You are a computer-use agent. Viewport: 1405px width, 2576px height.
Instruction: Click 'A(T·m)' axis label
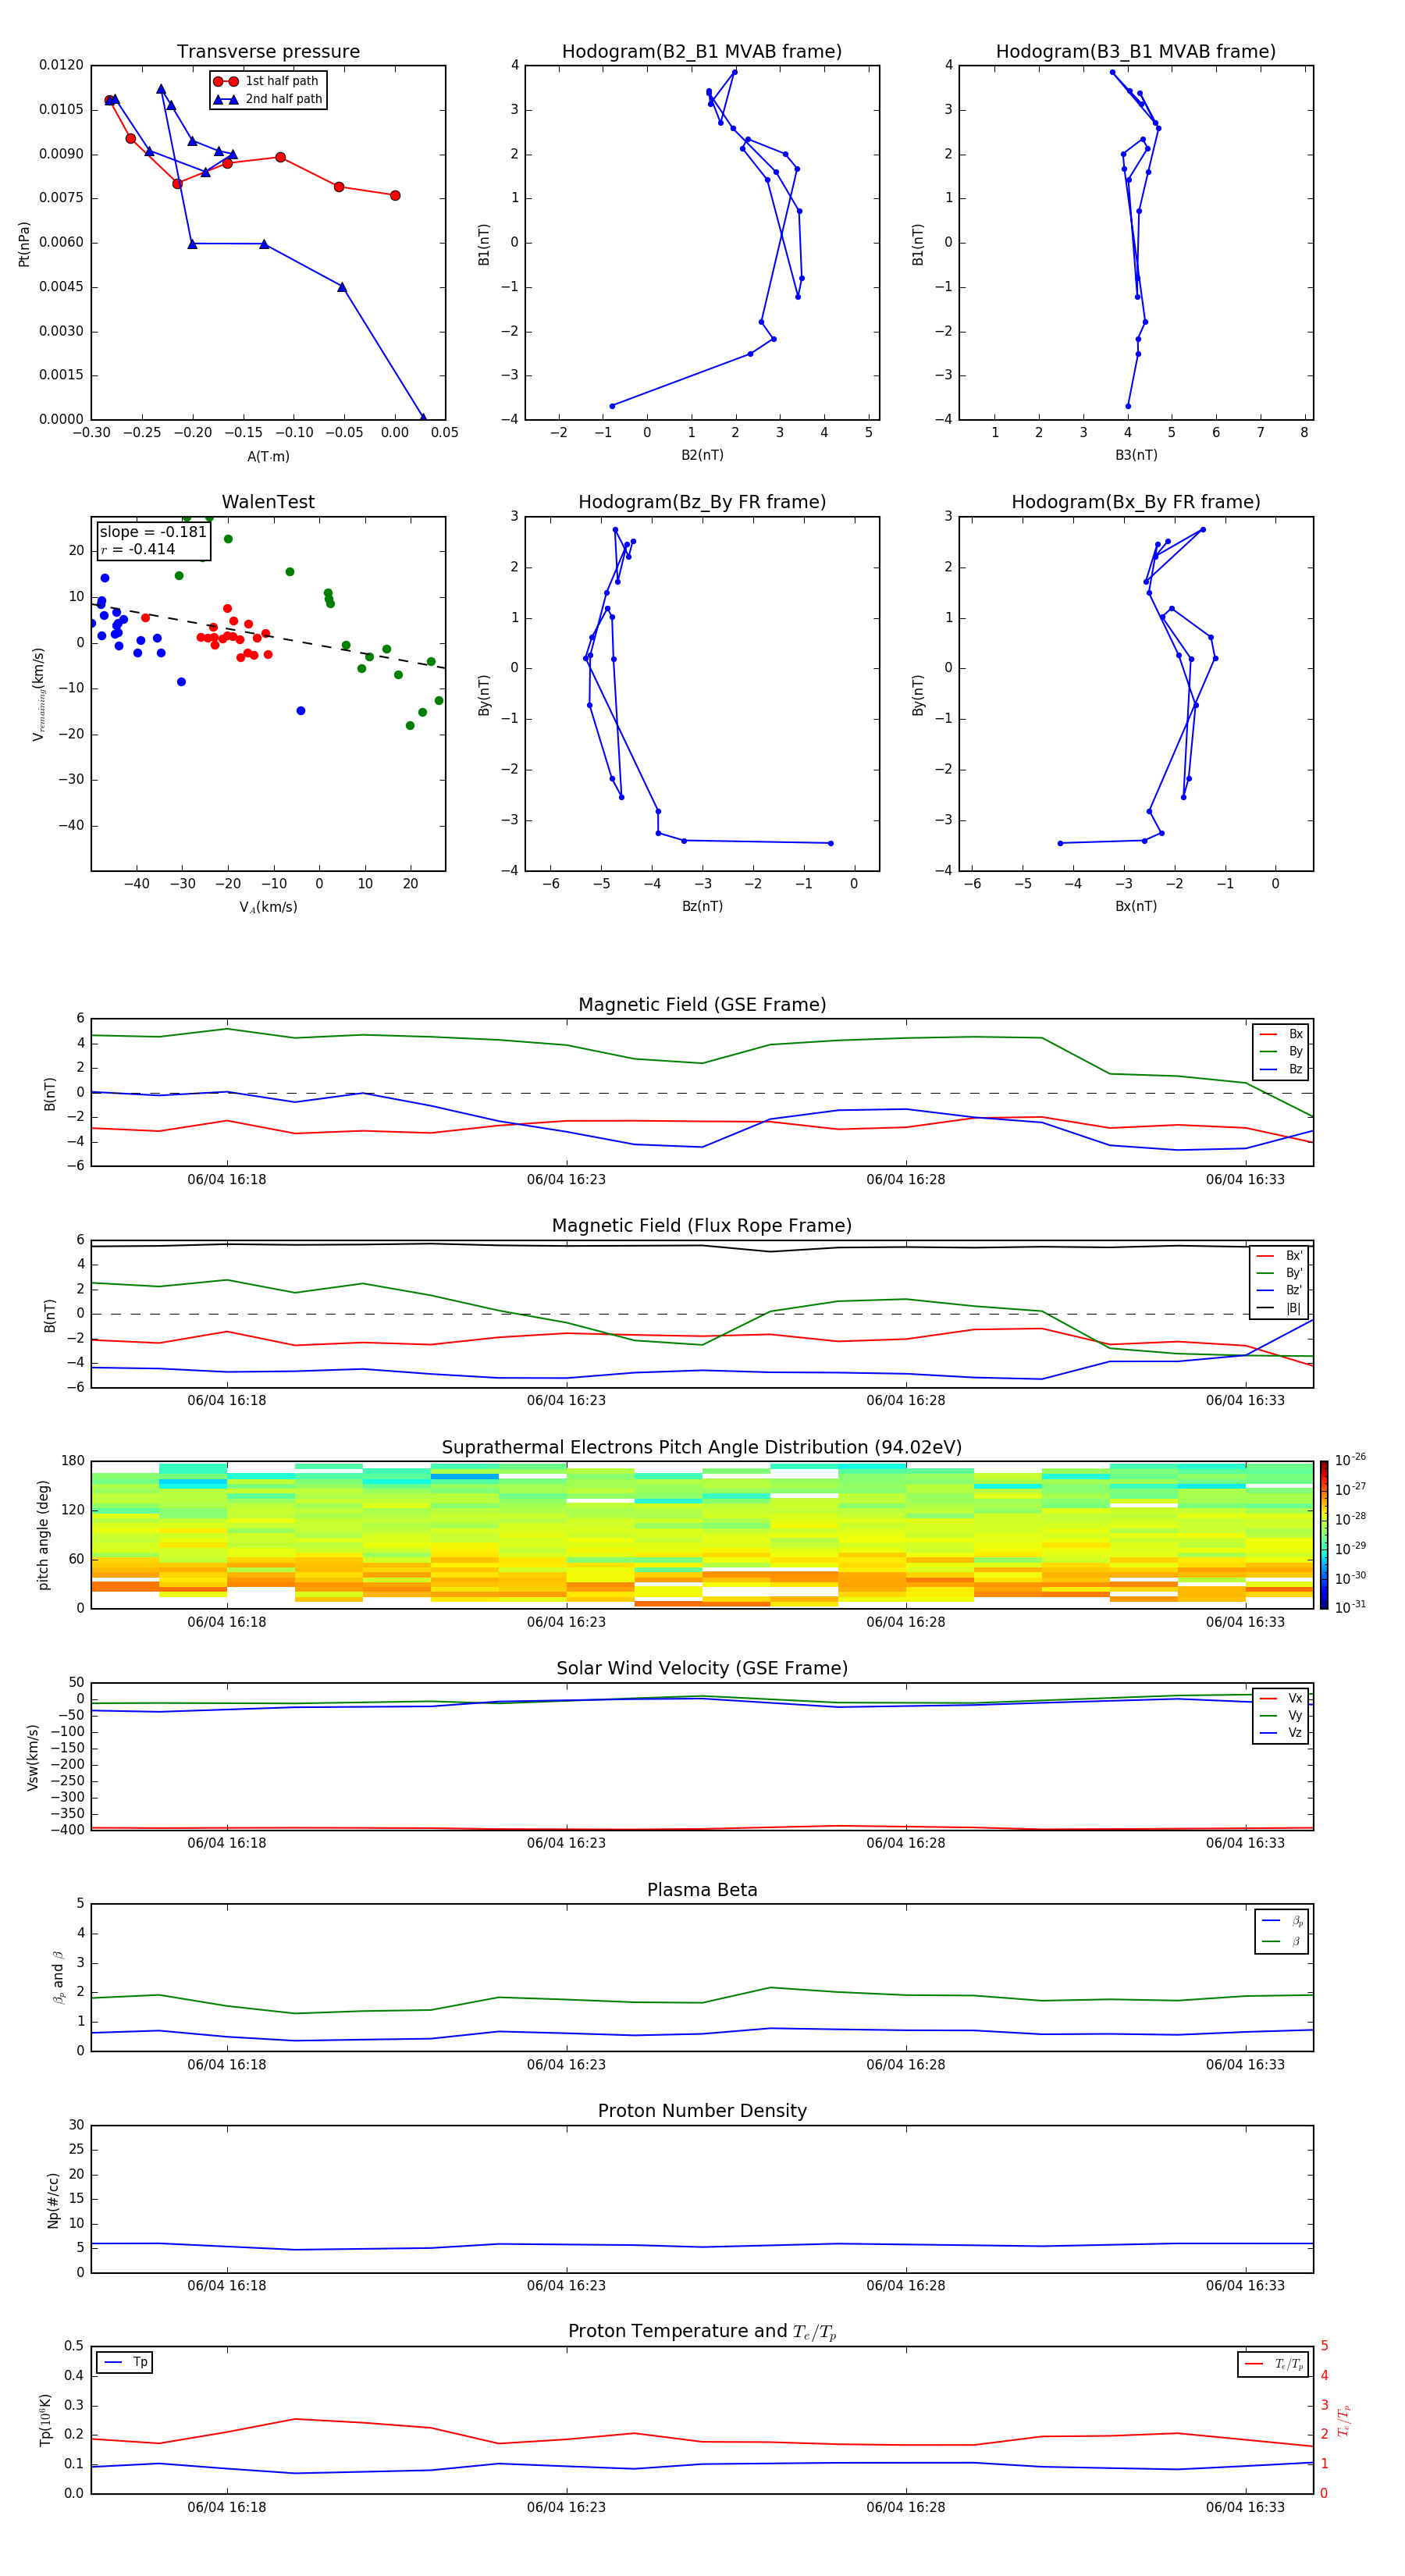[x=268, y=457]
